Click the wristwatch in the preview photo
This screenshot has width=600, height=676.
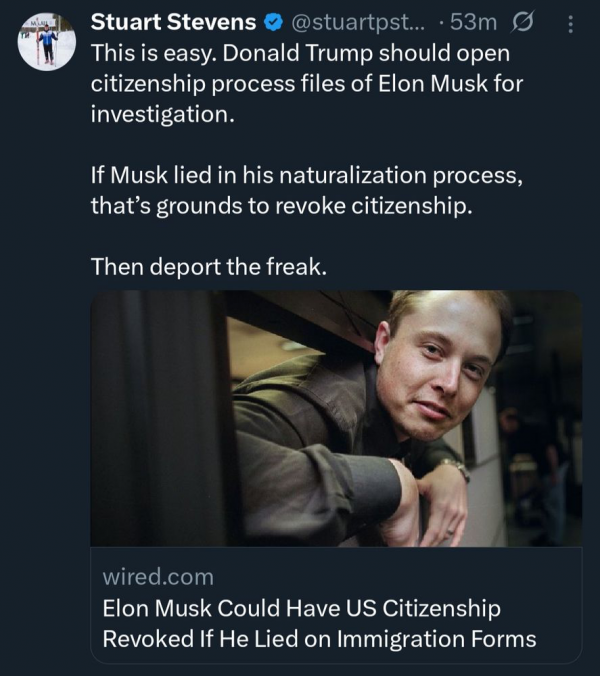[456, 468]
